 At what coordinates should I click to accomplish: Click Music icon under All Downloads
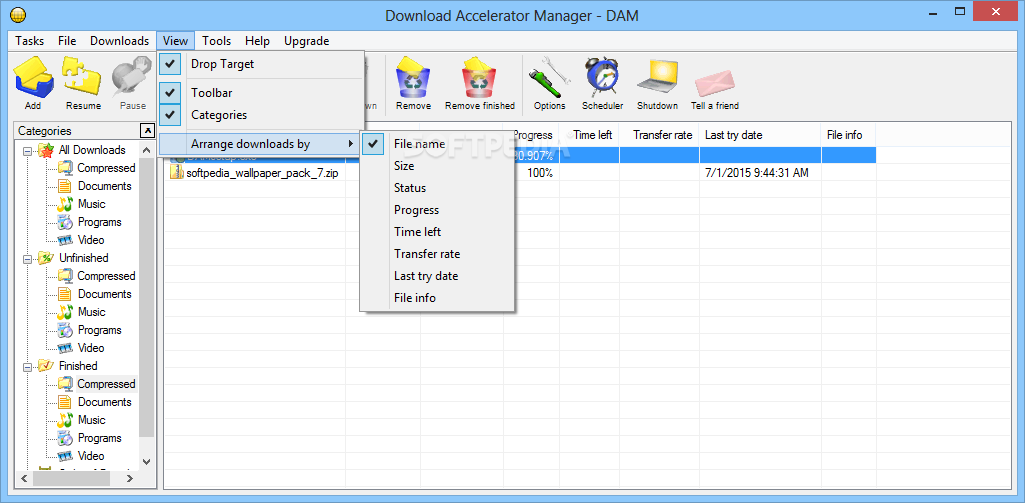(65, 204)
